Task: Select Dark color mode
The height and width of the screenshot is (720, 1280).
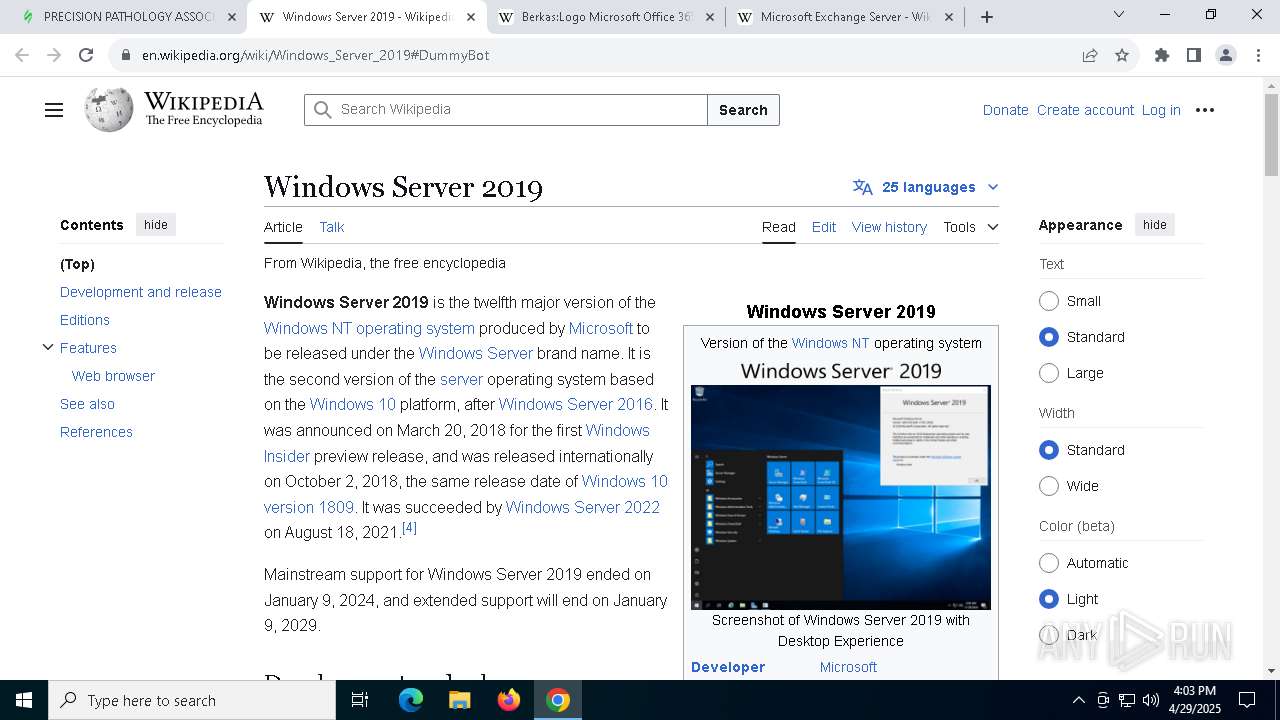Action: pos(1049,635)
